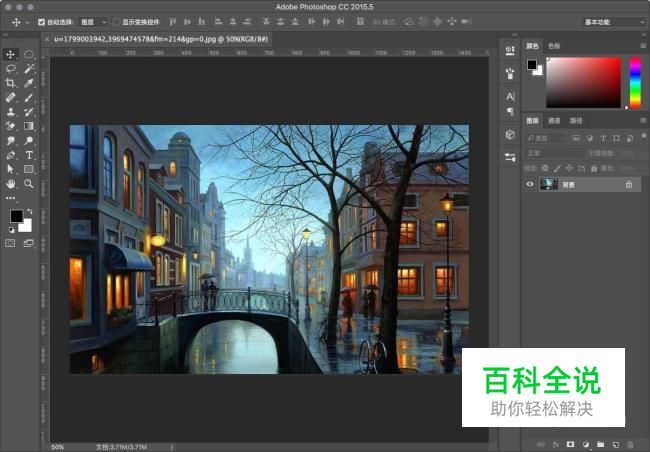Toggle layer filtering on/off switch
This screenshot has width=650, height=452.
click(643, 136)
